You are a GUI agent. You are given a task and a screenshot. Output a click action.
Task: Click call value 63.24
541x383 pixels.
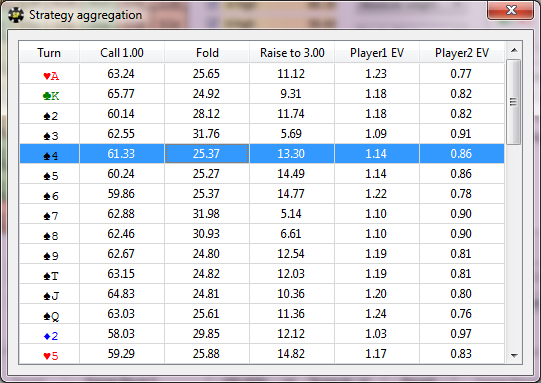[121, 73]
